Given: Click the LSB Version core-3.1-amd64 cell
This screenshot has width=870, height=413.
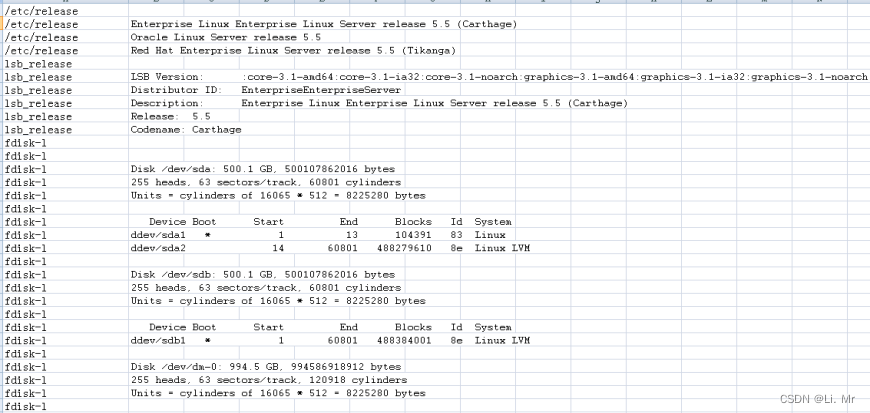Looking at the screenshot, I should pyautogui.click(x=499, y=77).
